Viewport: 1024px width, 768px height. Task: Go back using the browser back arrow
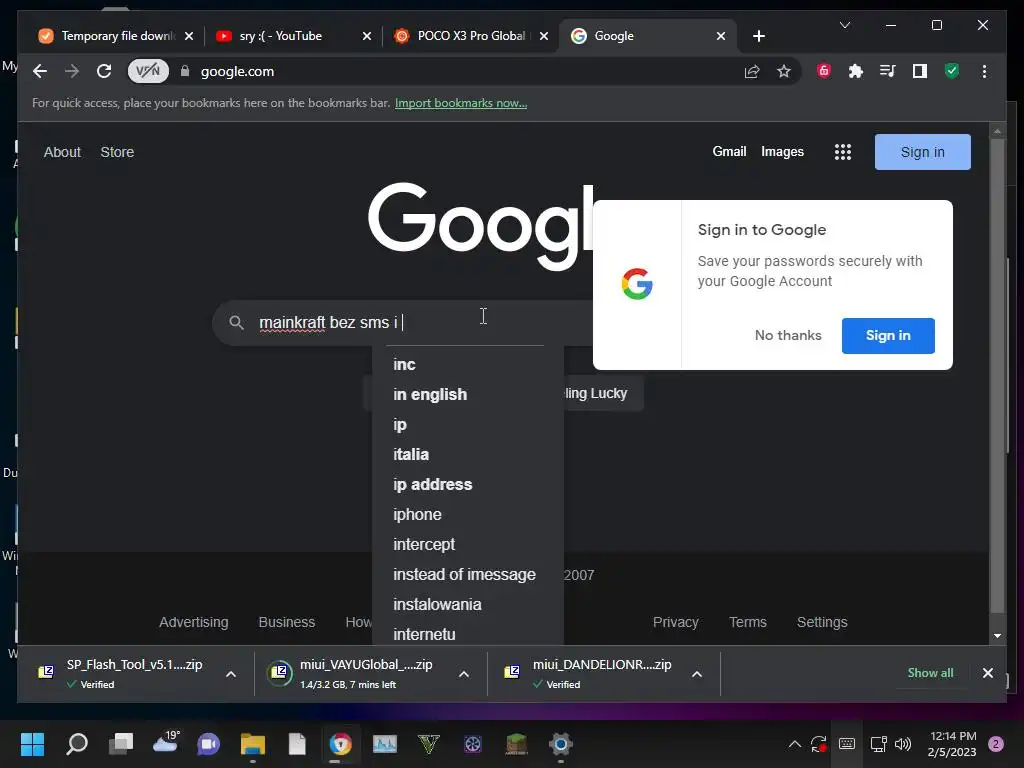click(x=40, y=71)
